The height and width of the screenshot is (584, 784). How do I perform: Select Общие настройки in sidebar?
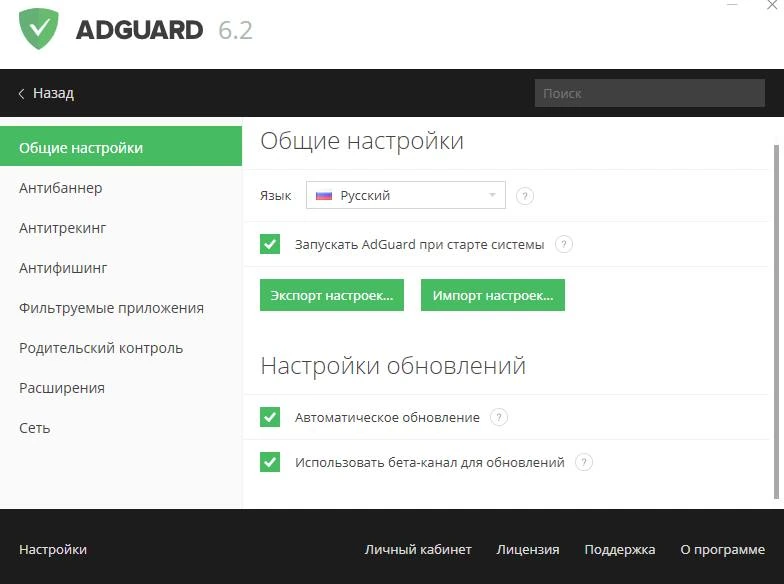coord(121,146)
